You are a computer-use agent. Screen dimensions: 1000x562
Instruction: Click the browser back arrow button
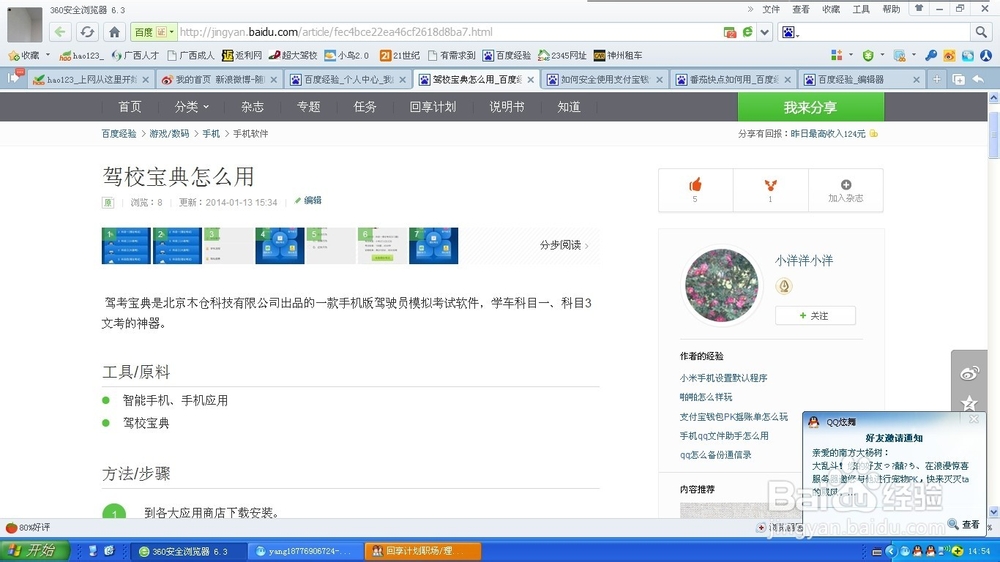click(60, 32)
